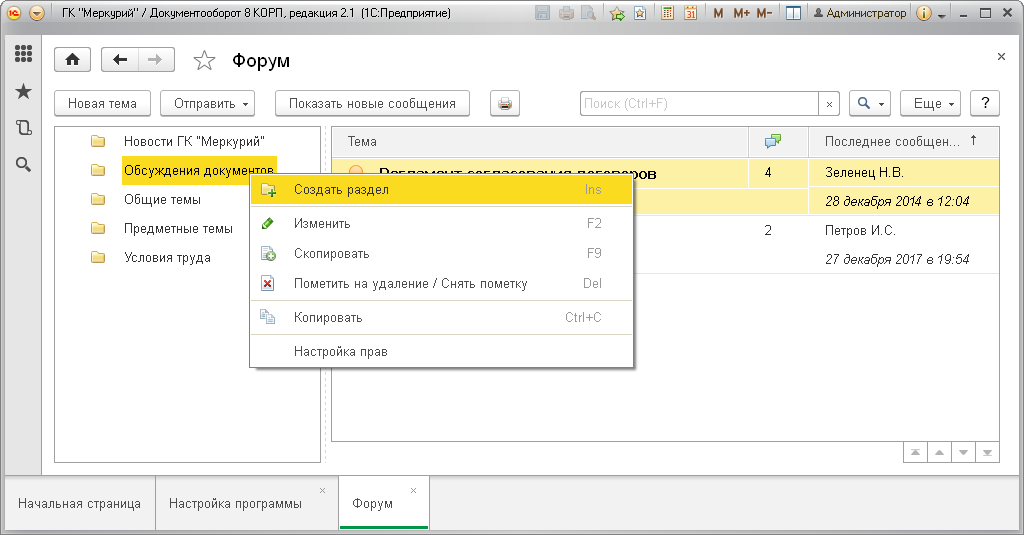Screen dimensions: 1024x535
Task: Close the Форум form with x
Action: [x=1001, y=57]
